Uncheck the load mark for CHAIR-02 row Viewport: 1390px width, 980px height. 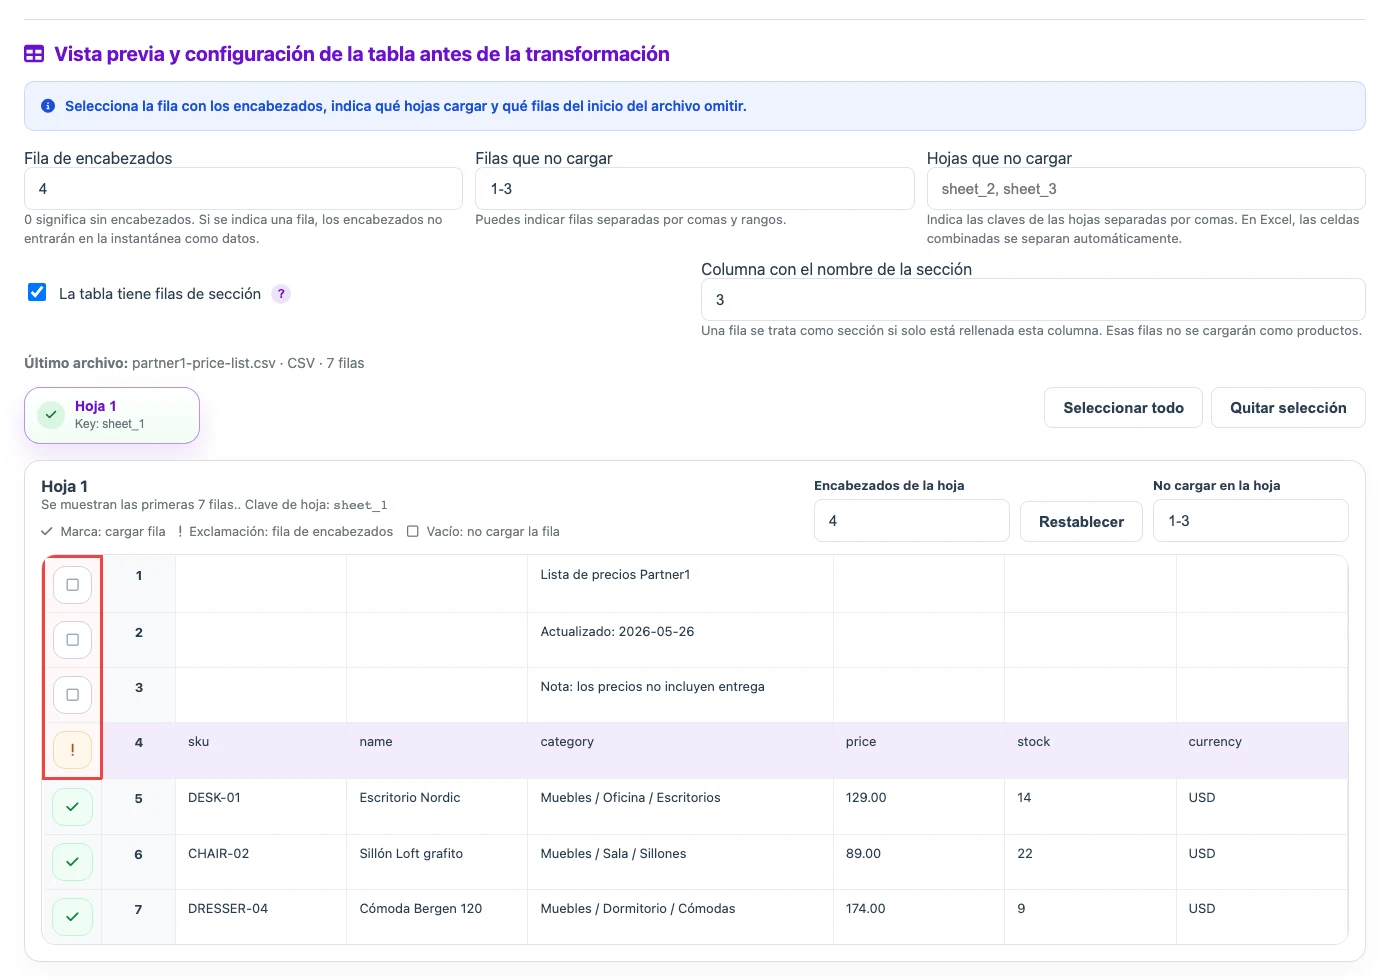[x=72, y=862]
